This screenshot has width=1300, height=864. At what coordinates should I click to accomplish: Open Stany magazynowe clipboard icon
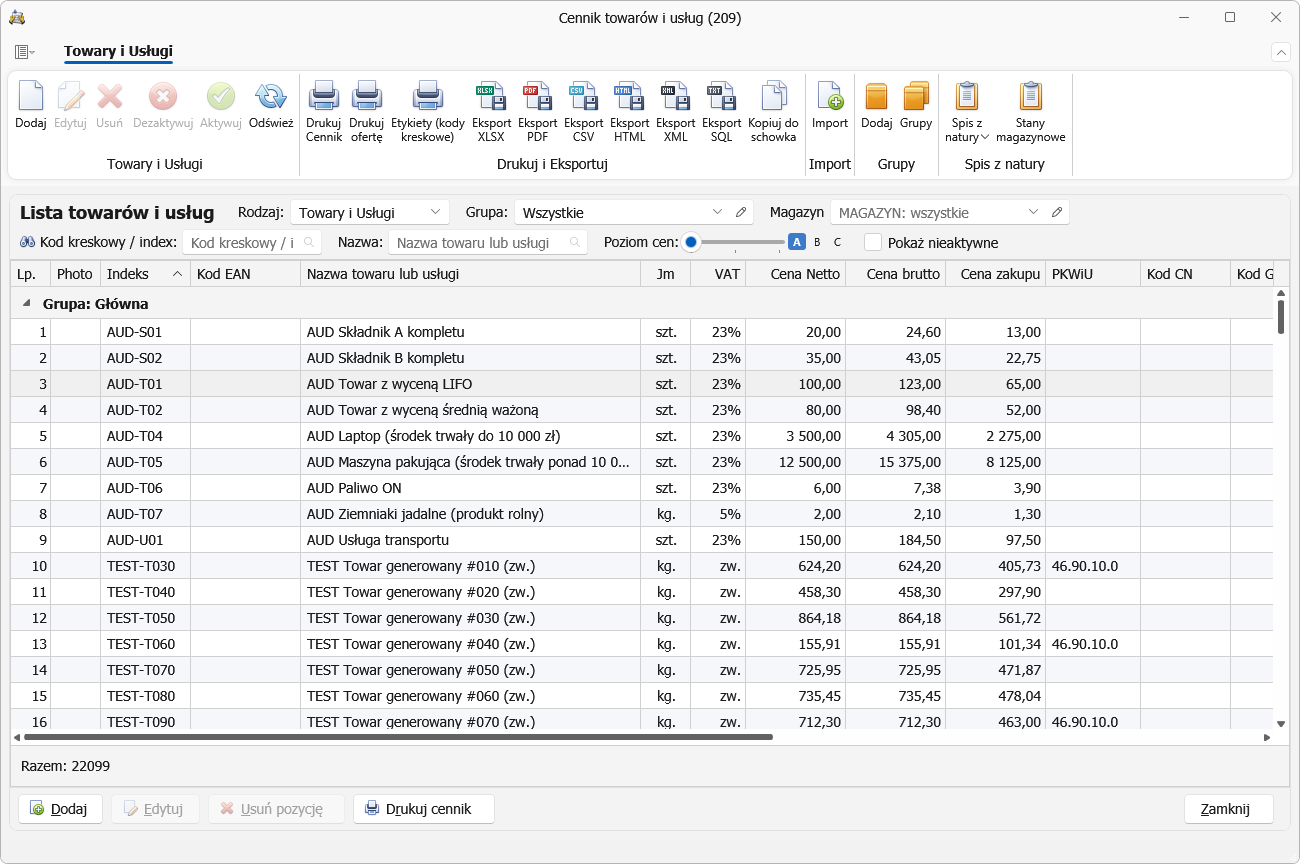[x=1031, y=97]
